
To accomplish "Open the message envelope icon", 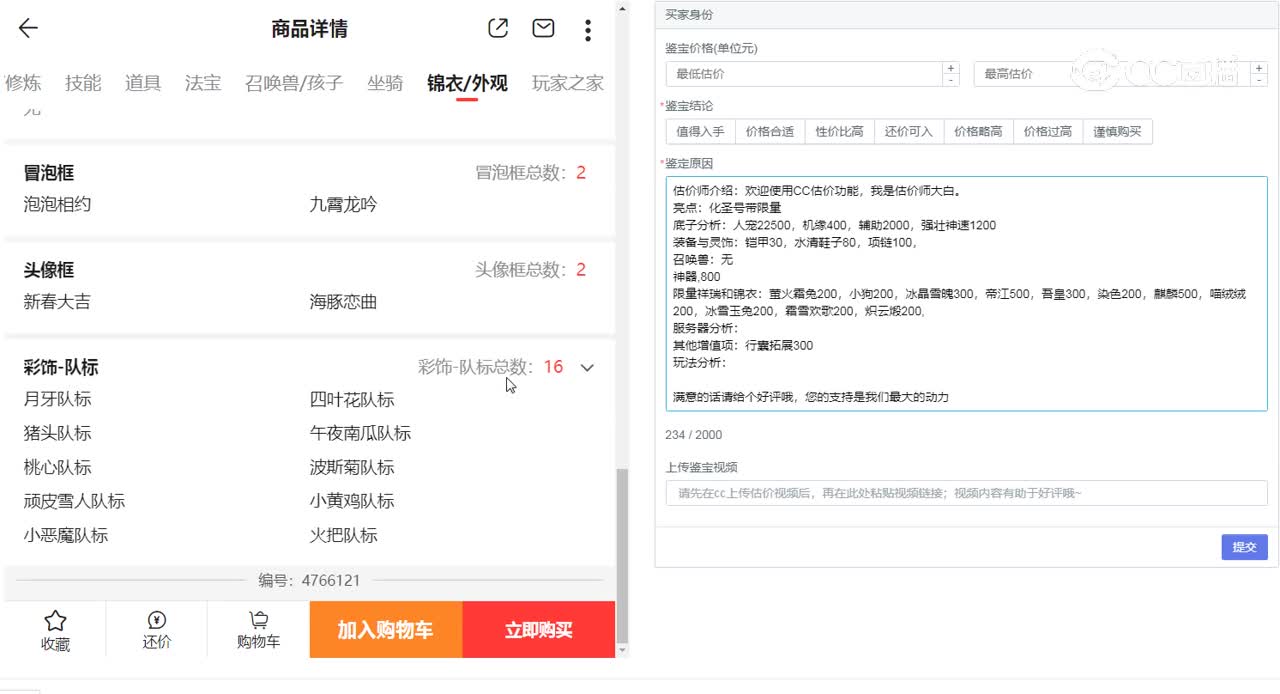I will 542,28.
